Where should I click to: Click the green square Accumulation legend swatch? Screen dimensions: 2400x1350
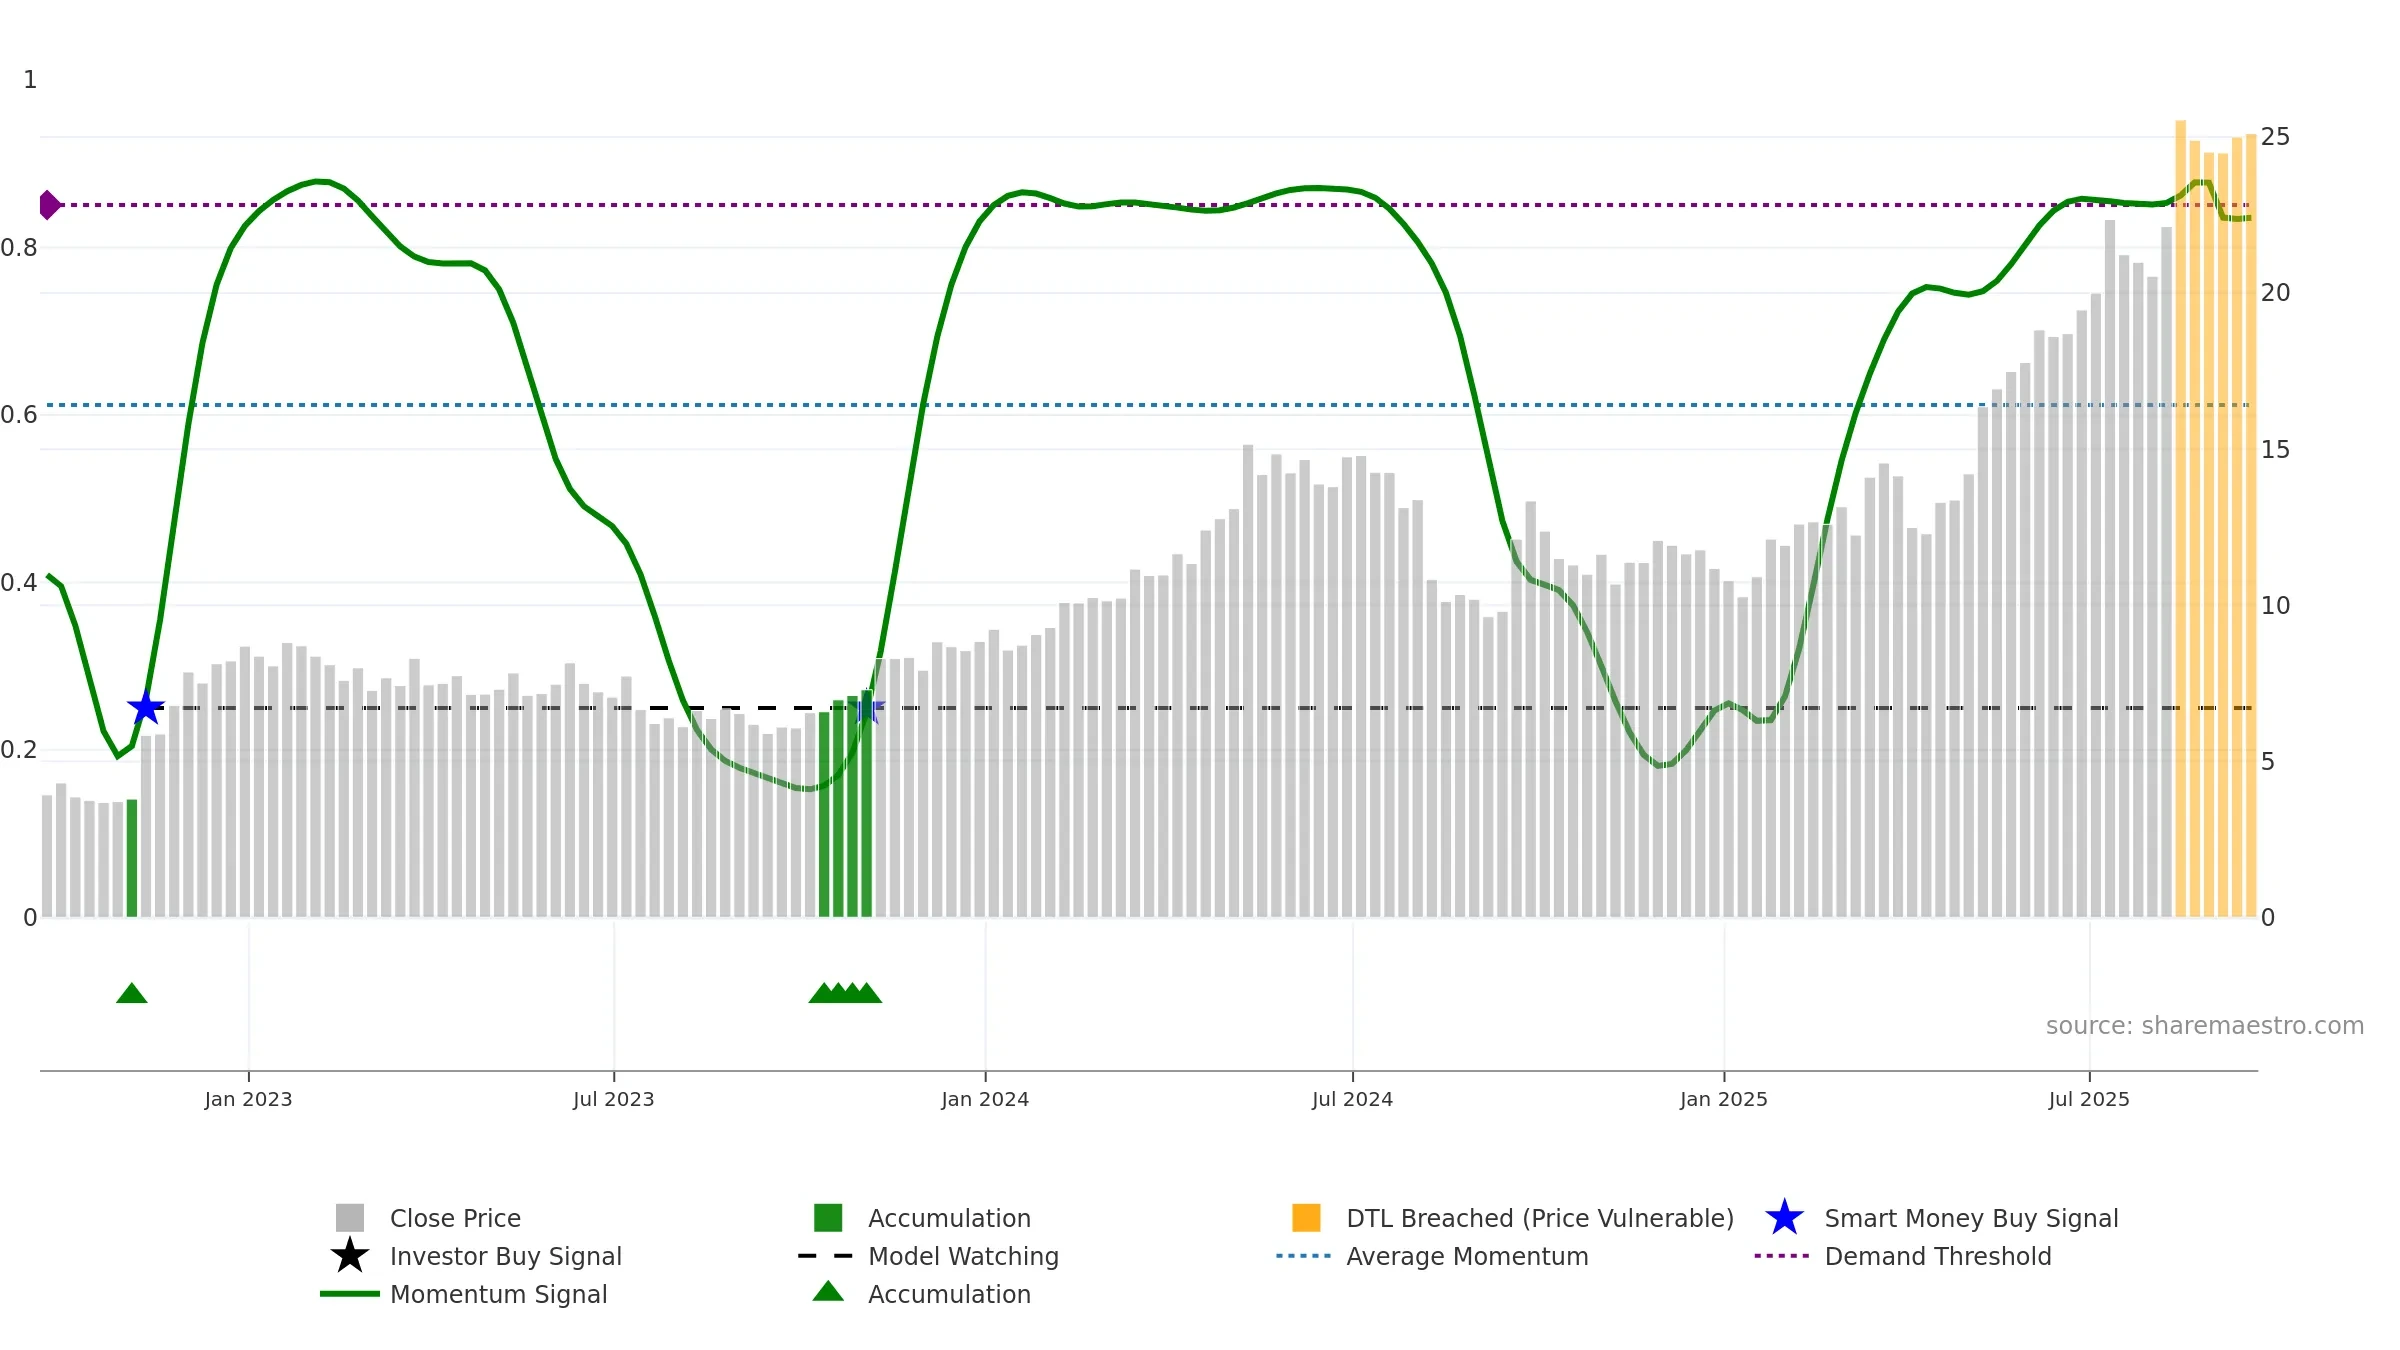point(828,1218)
